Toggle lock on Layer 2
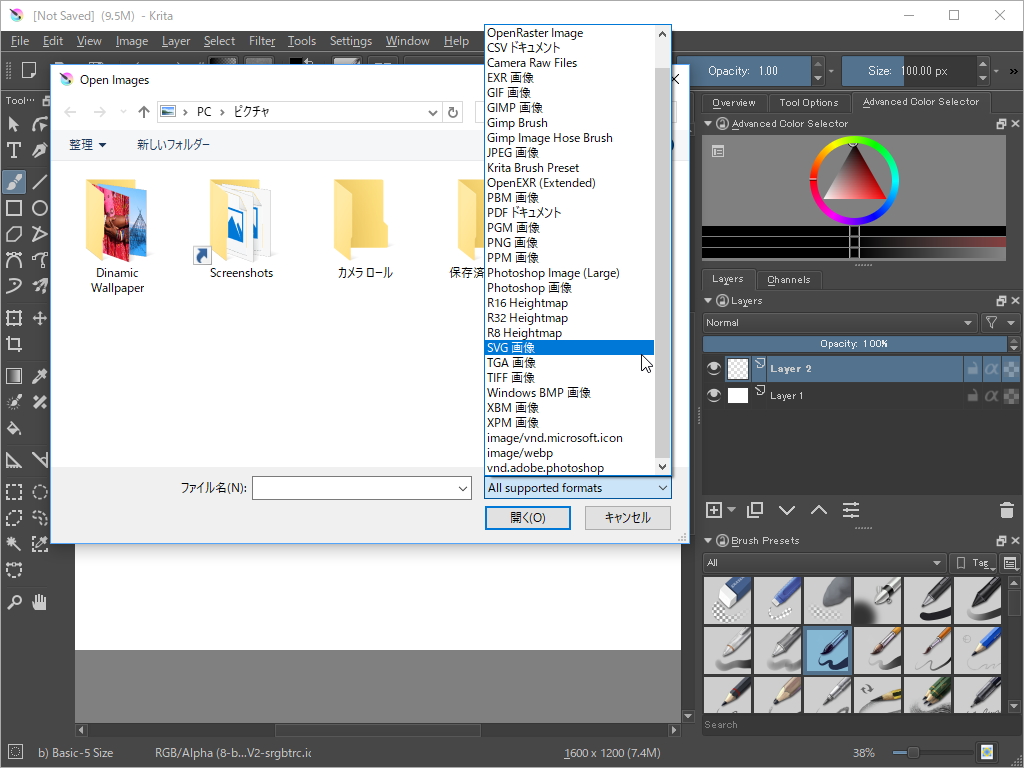The width and height of the screenshot is (1024, 768). 972,369
